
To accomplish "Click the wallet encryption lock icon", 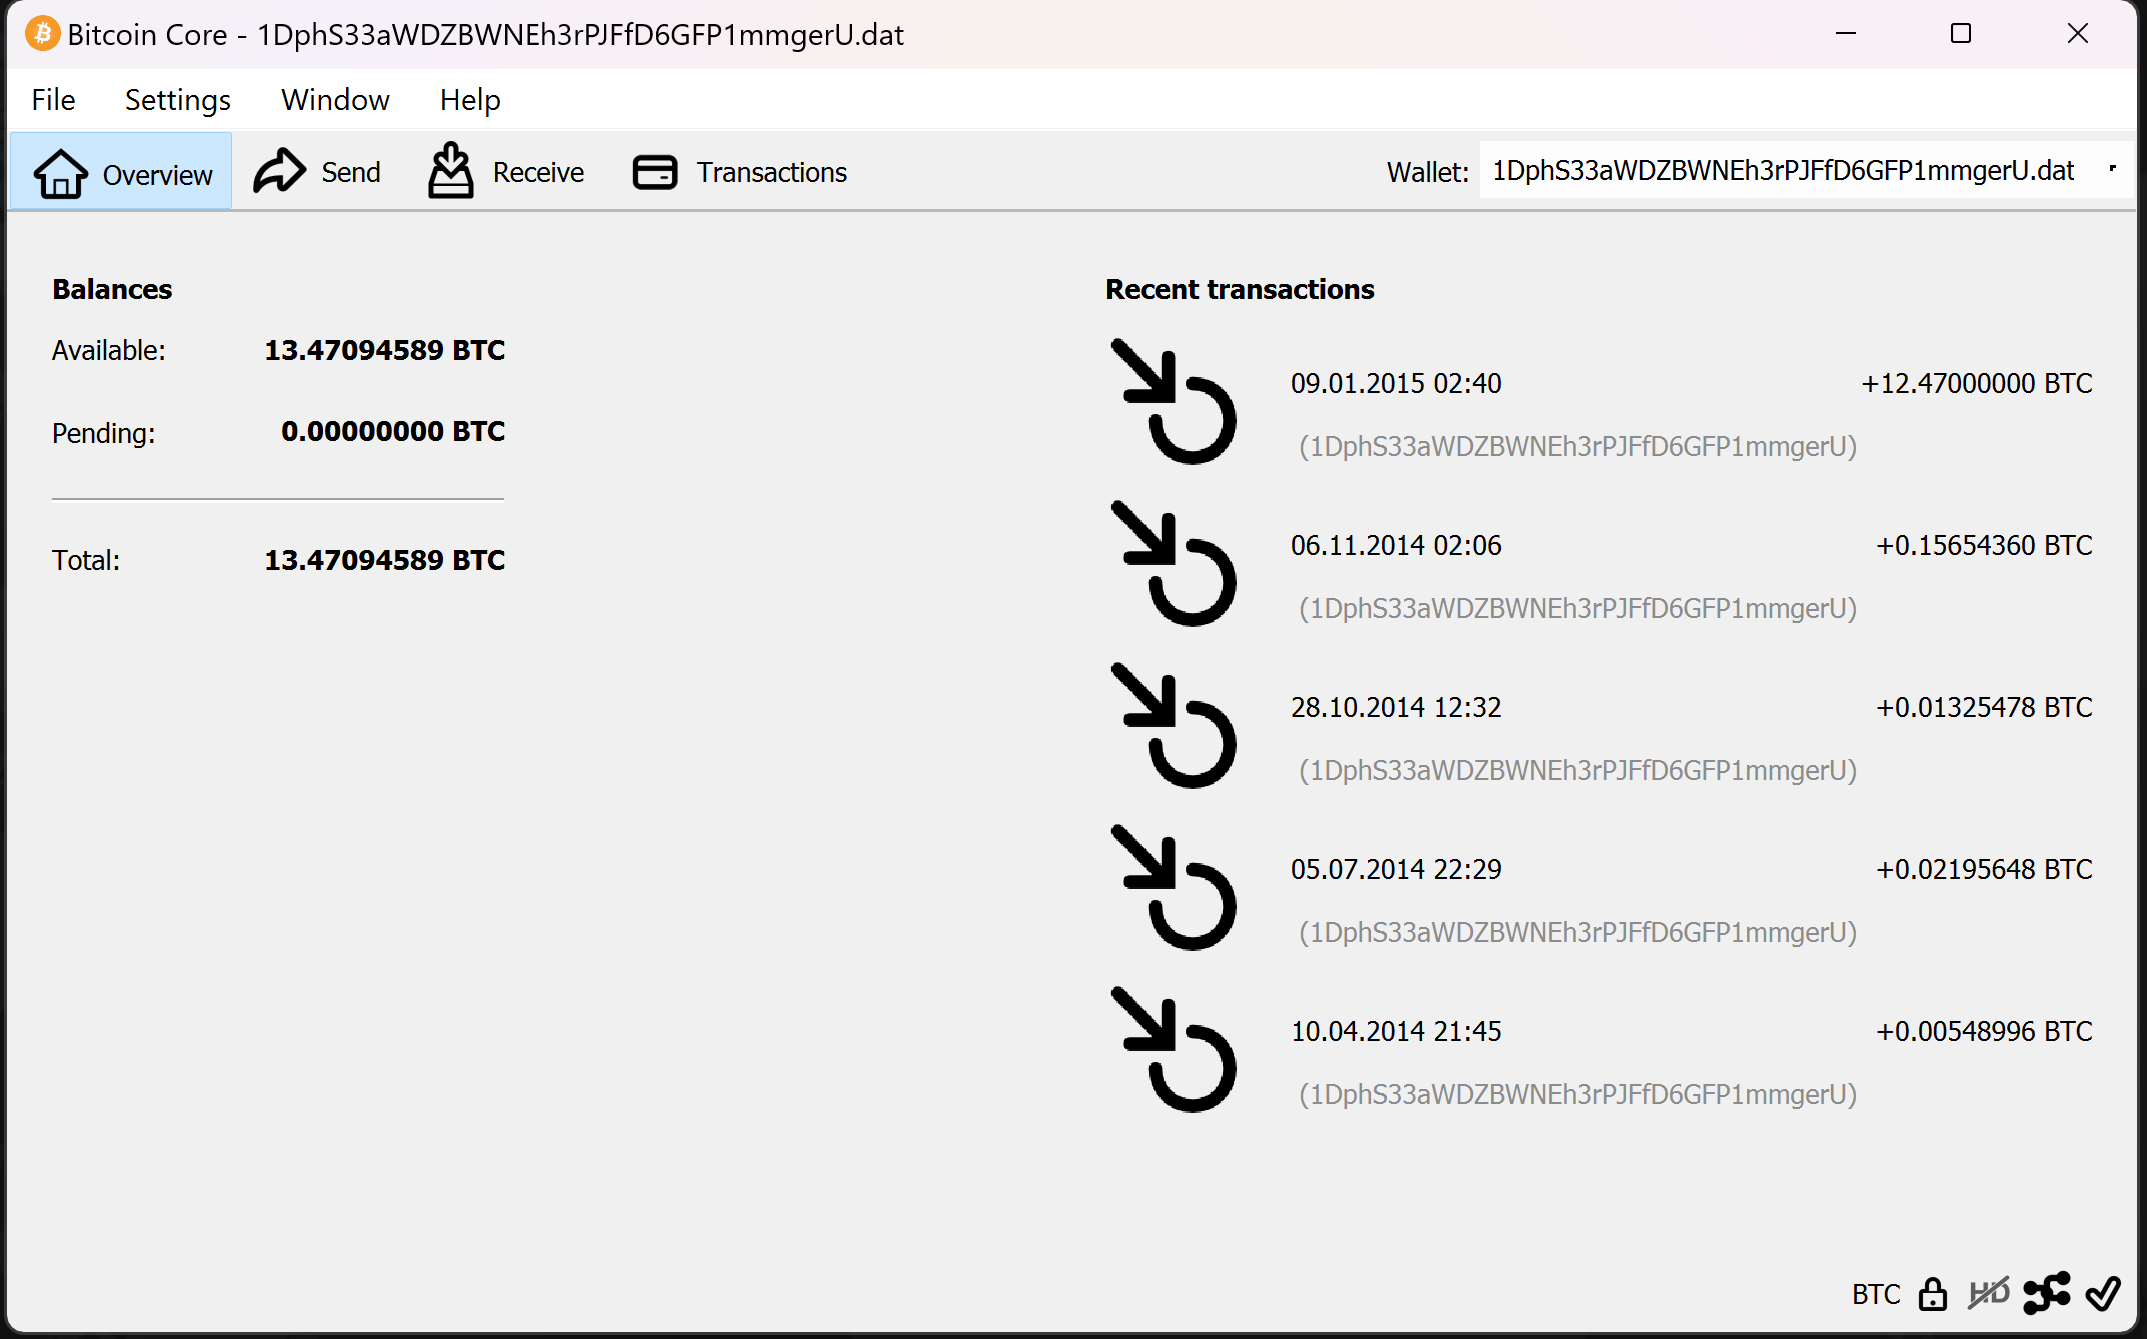I will (1932, 1294).
